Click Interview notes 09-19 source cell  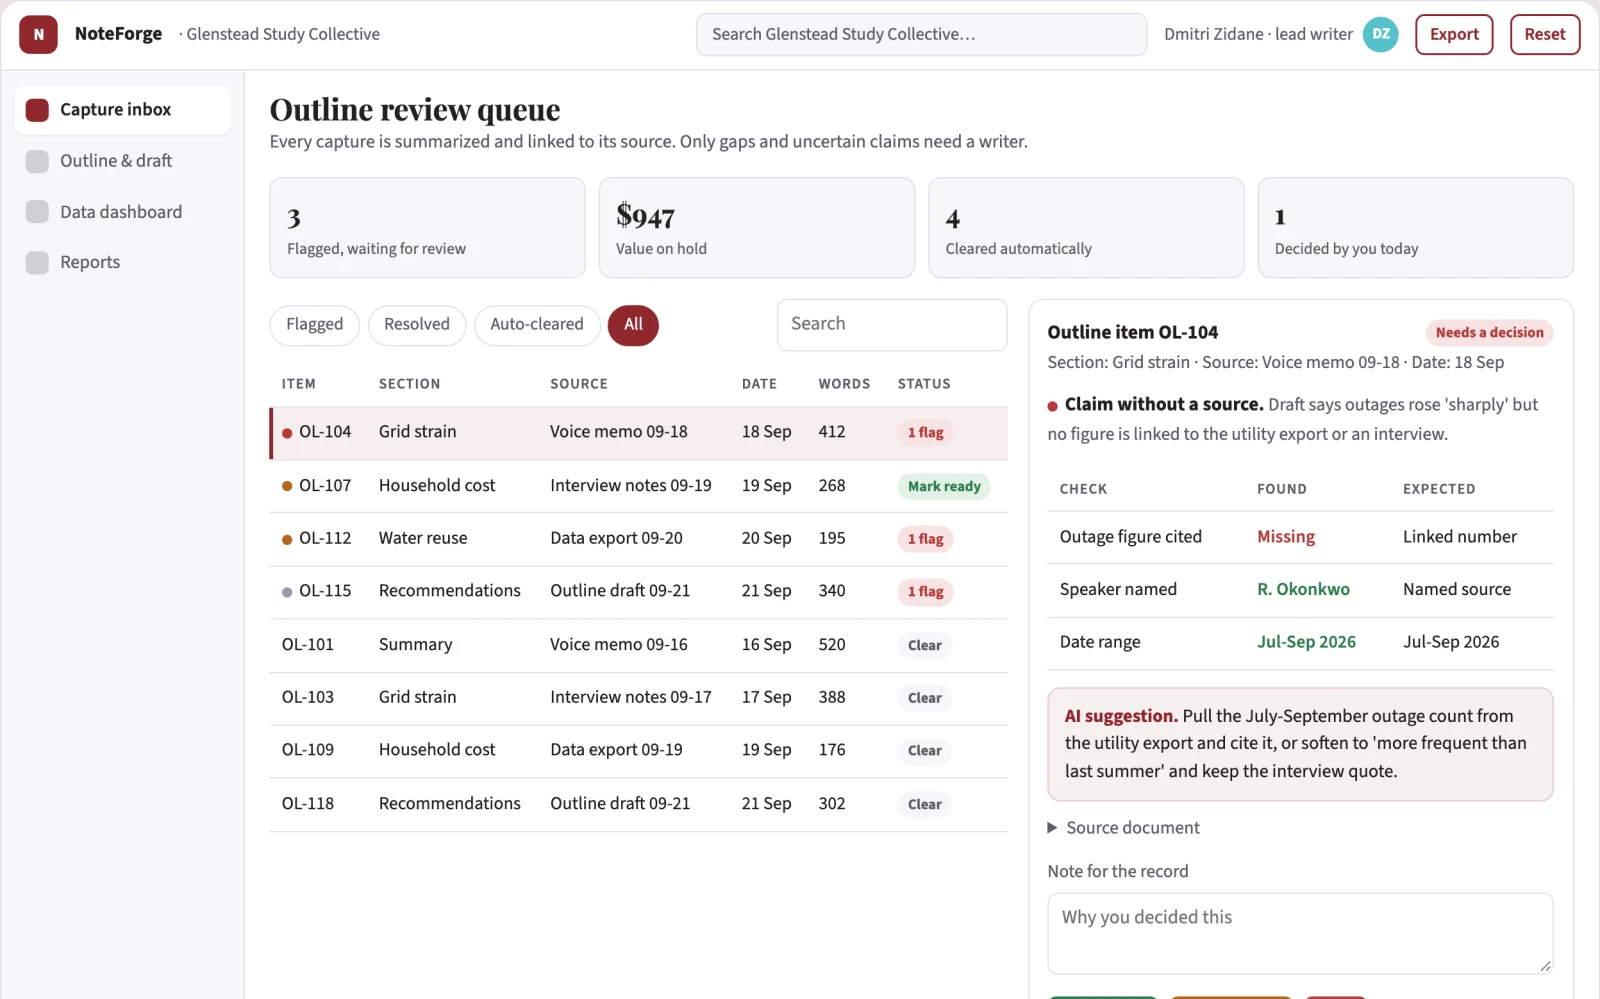coord(631,485)
